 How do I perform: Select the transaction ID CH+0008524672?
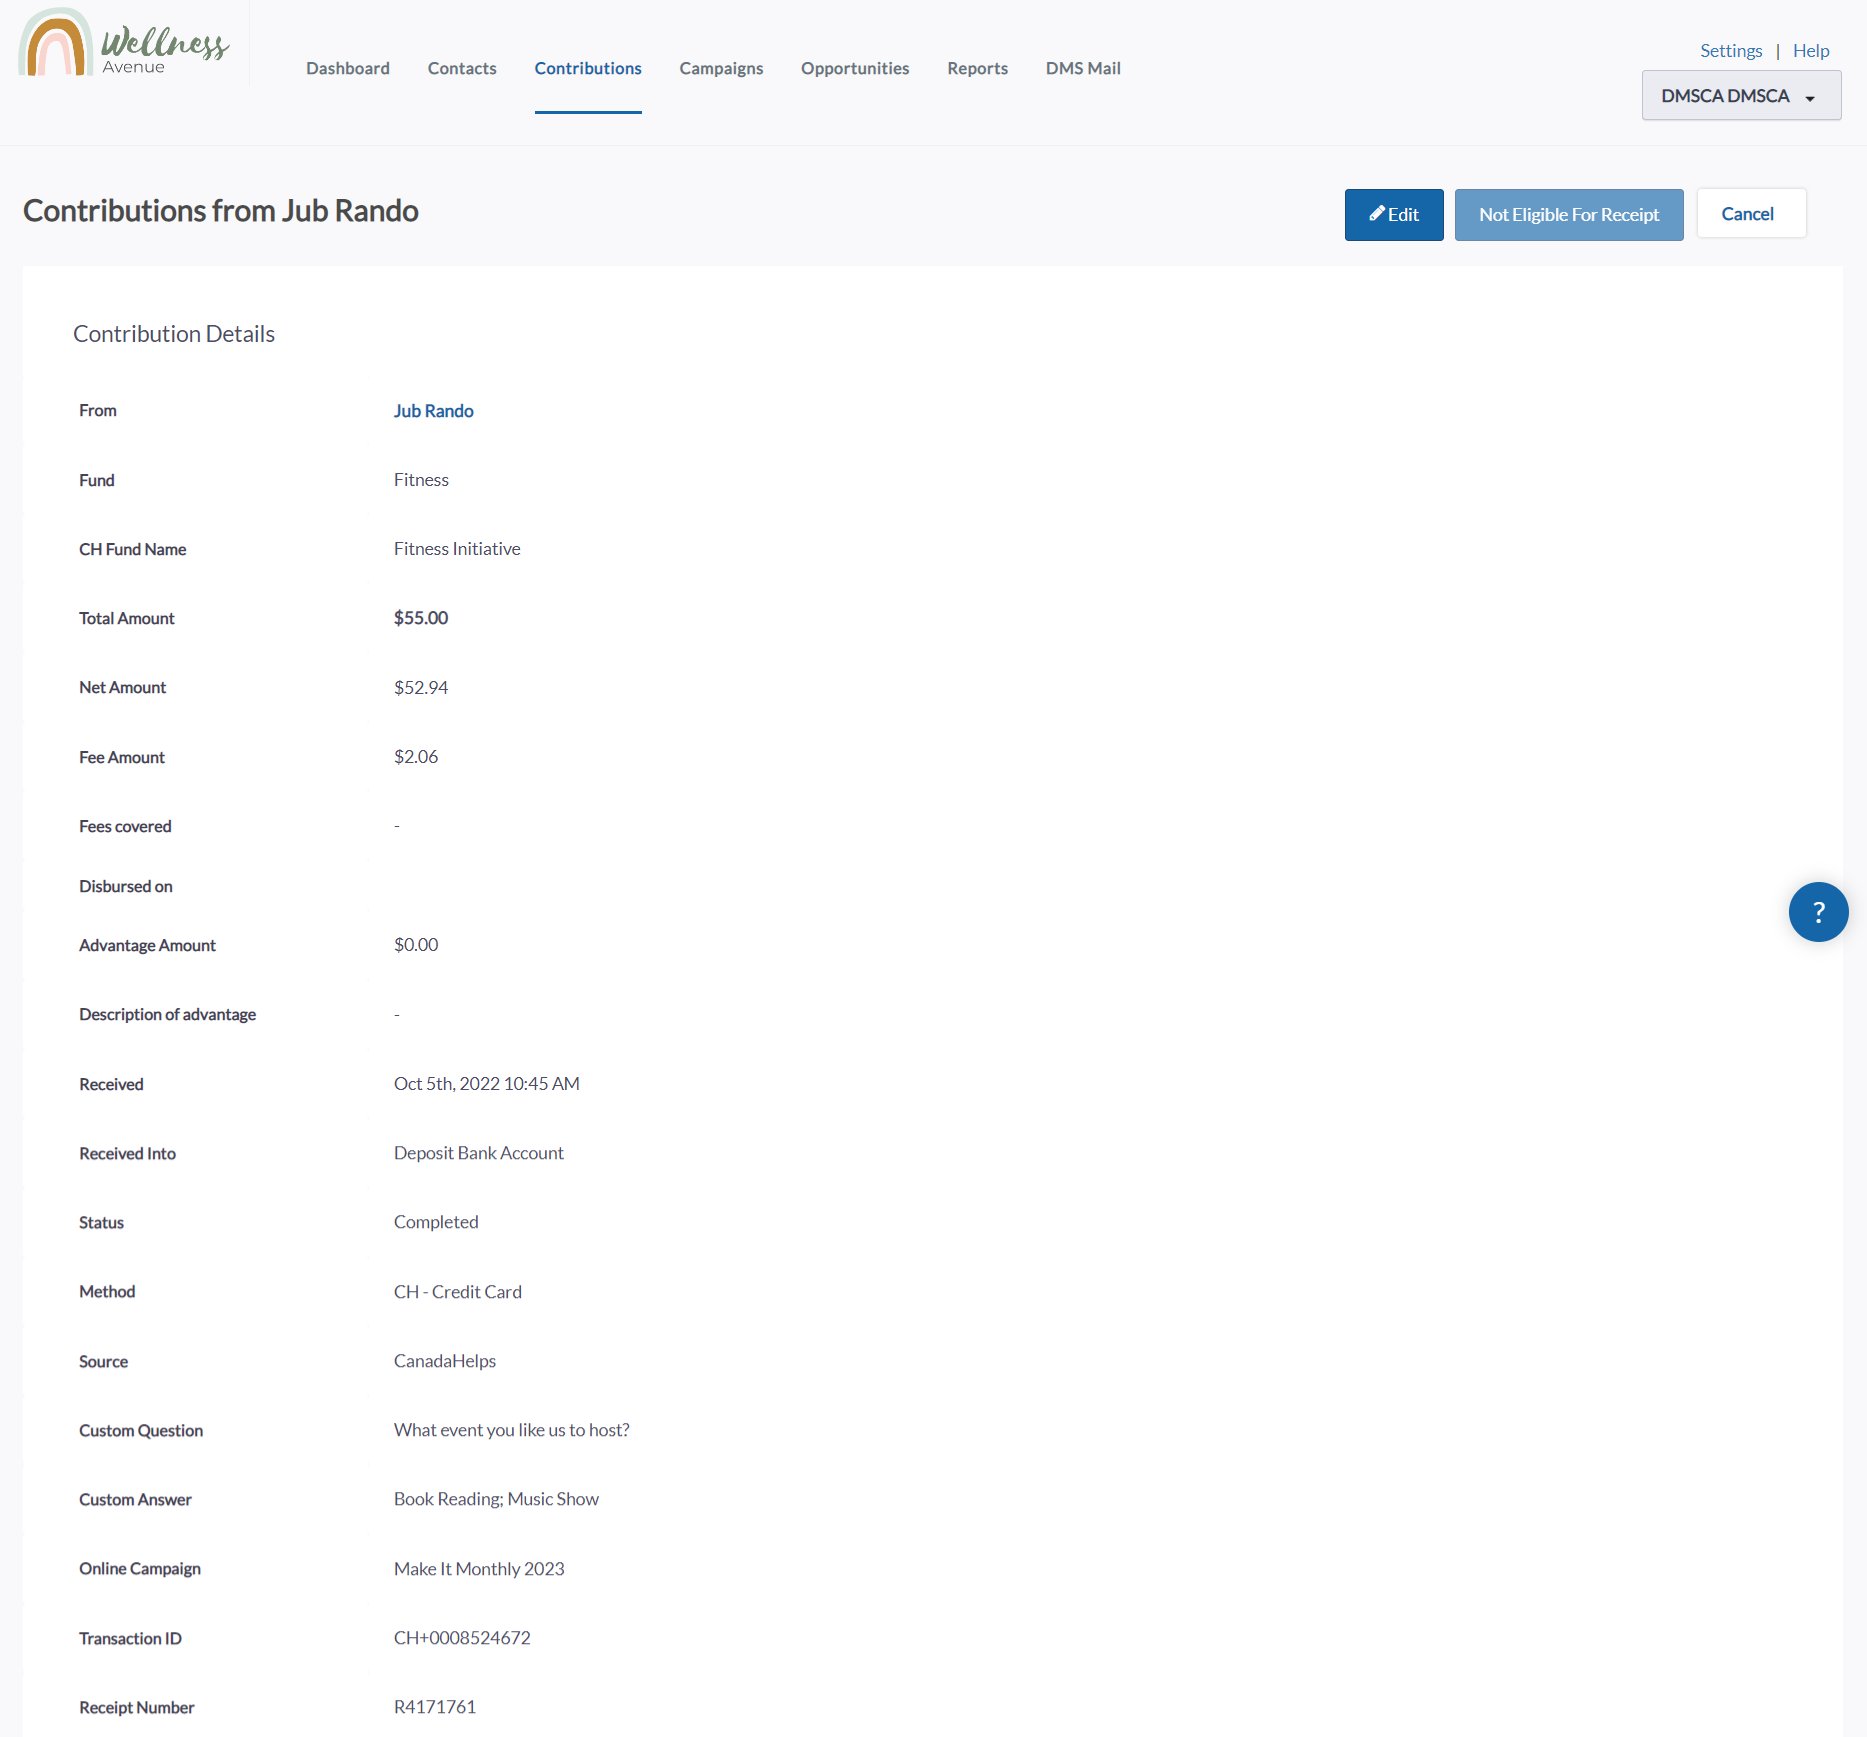(x=462, y=1638)
